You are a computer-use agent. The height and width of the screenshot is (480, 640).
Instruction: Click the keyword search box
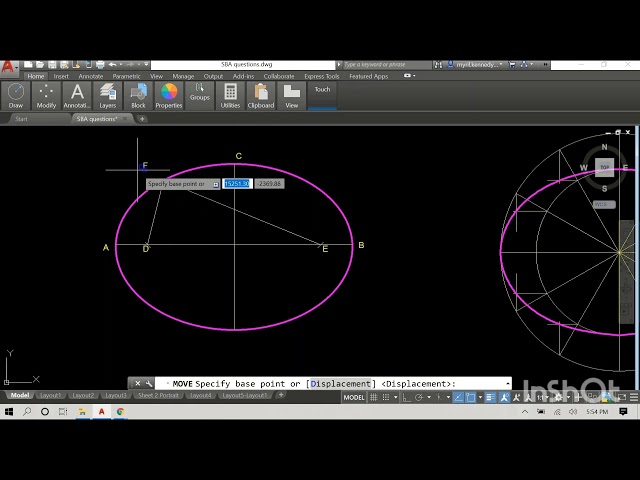click(x=387, y=64)
